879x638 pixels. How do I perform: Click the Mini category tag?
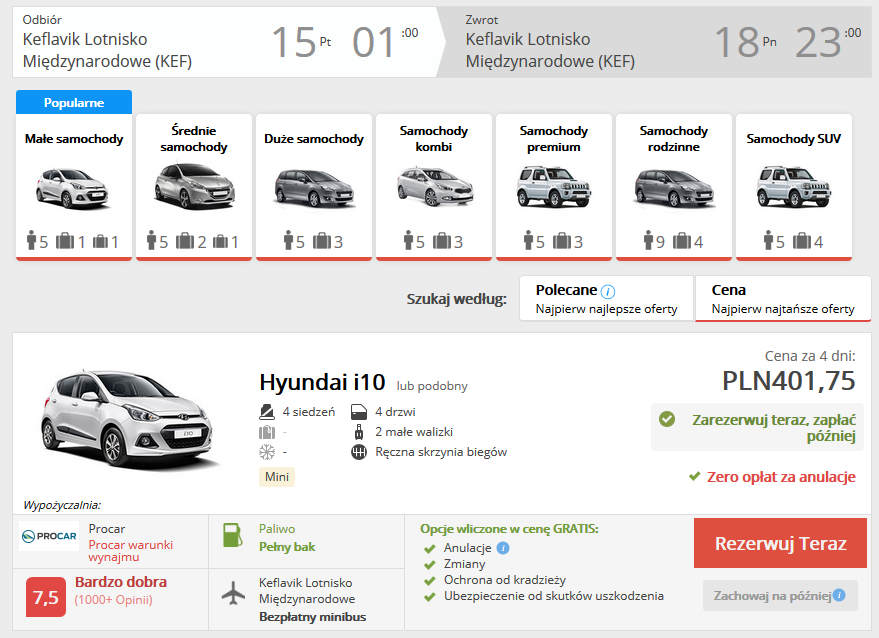(x=277, y=477)
